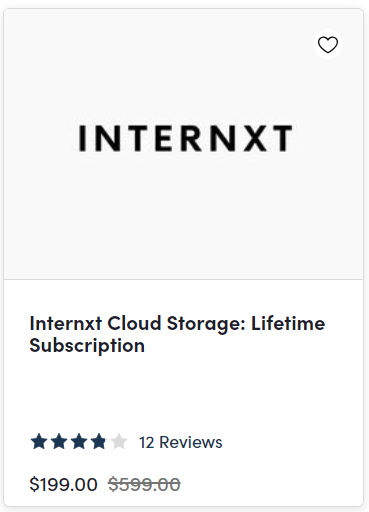Click the fourth filled rating star
This screenshot has width=369, height=512.
tap(99, 442)
